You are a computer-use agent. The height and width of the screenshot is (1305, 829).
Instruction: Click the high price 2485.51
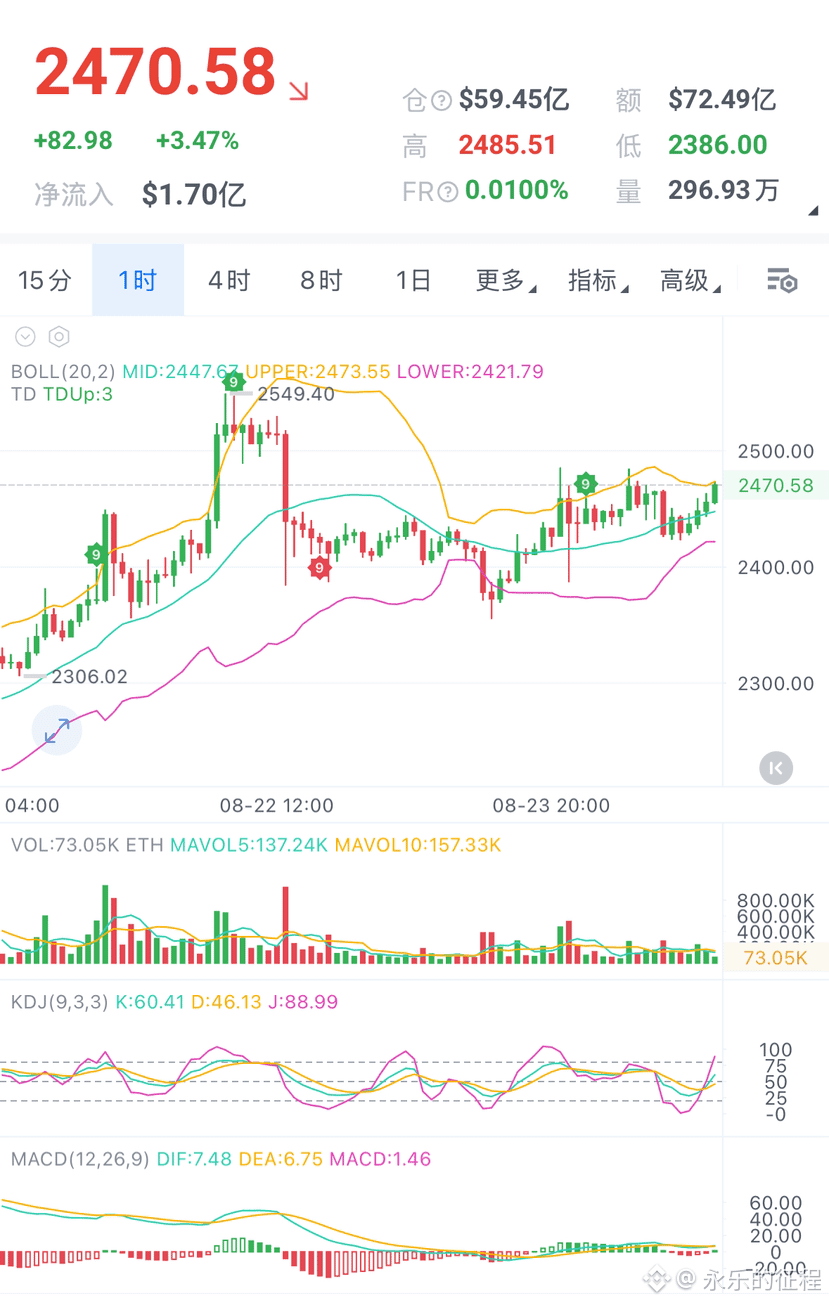(507, 145)
